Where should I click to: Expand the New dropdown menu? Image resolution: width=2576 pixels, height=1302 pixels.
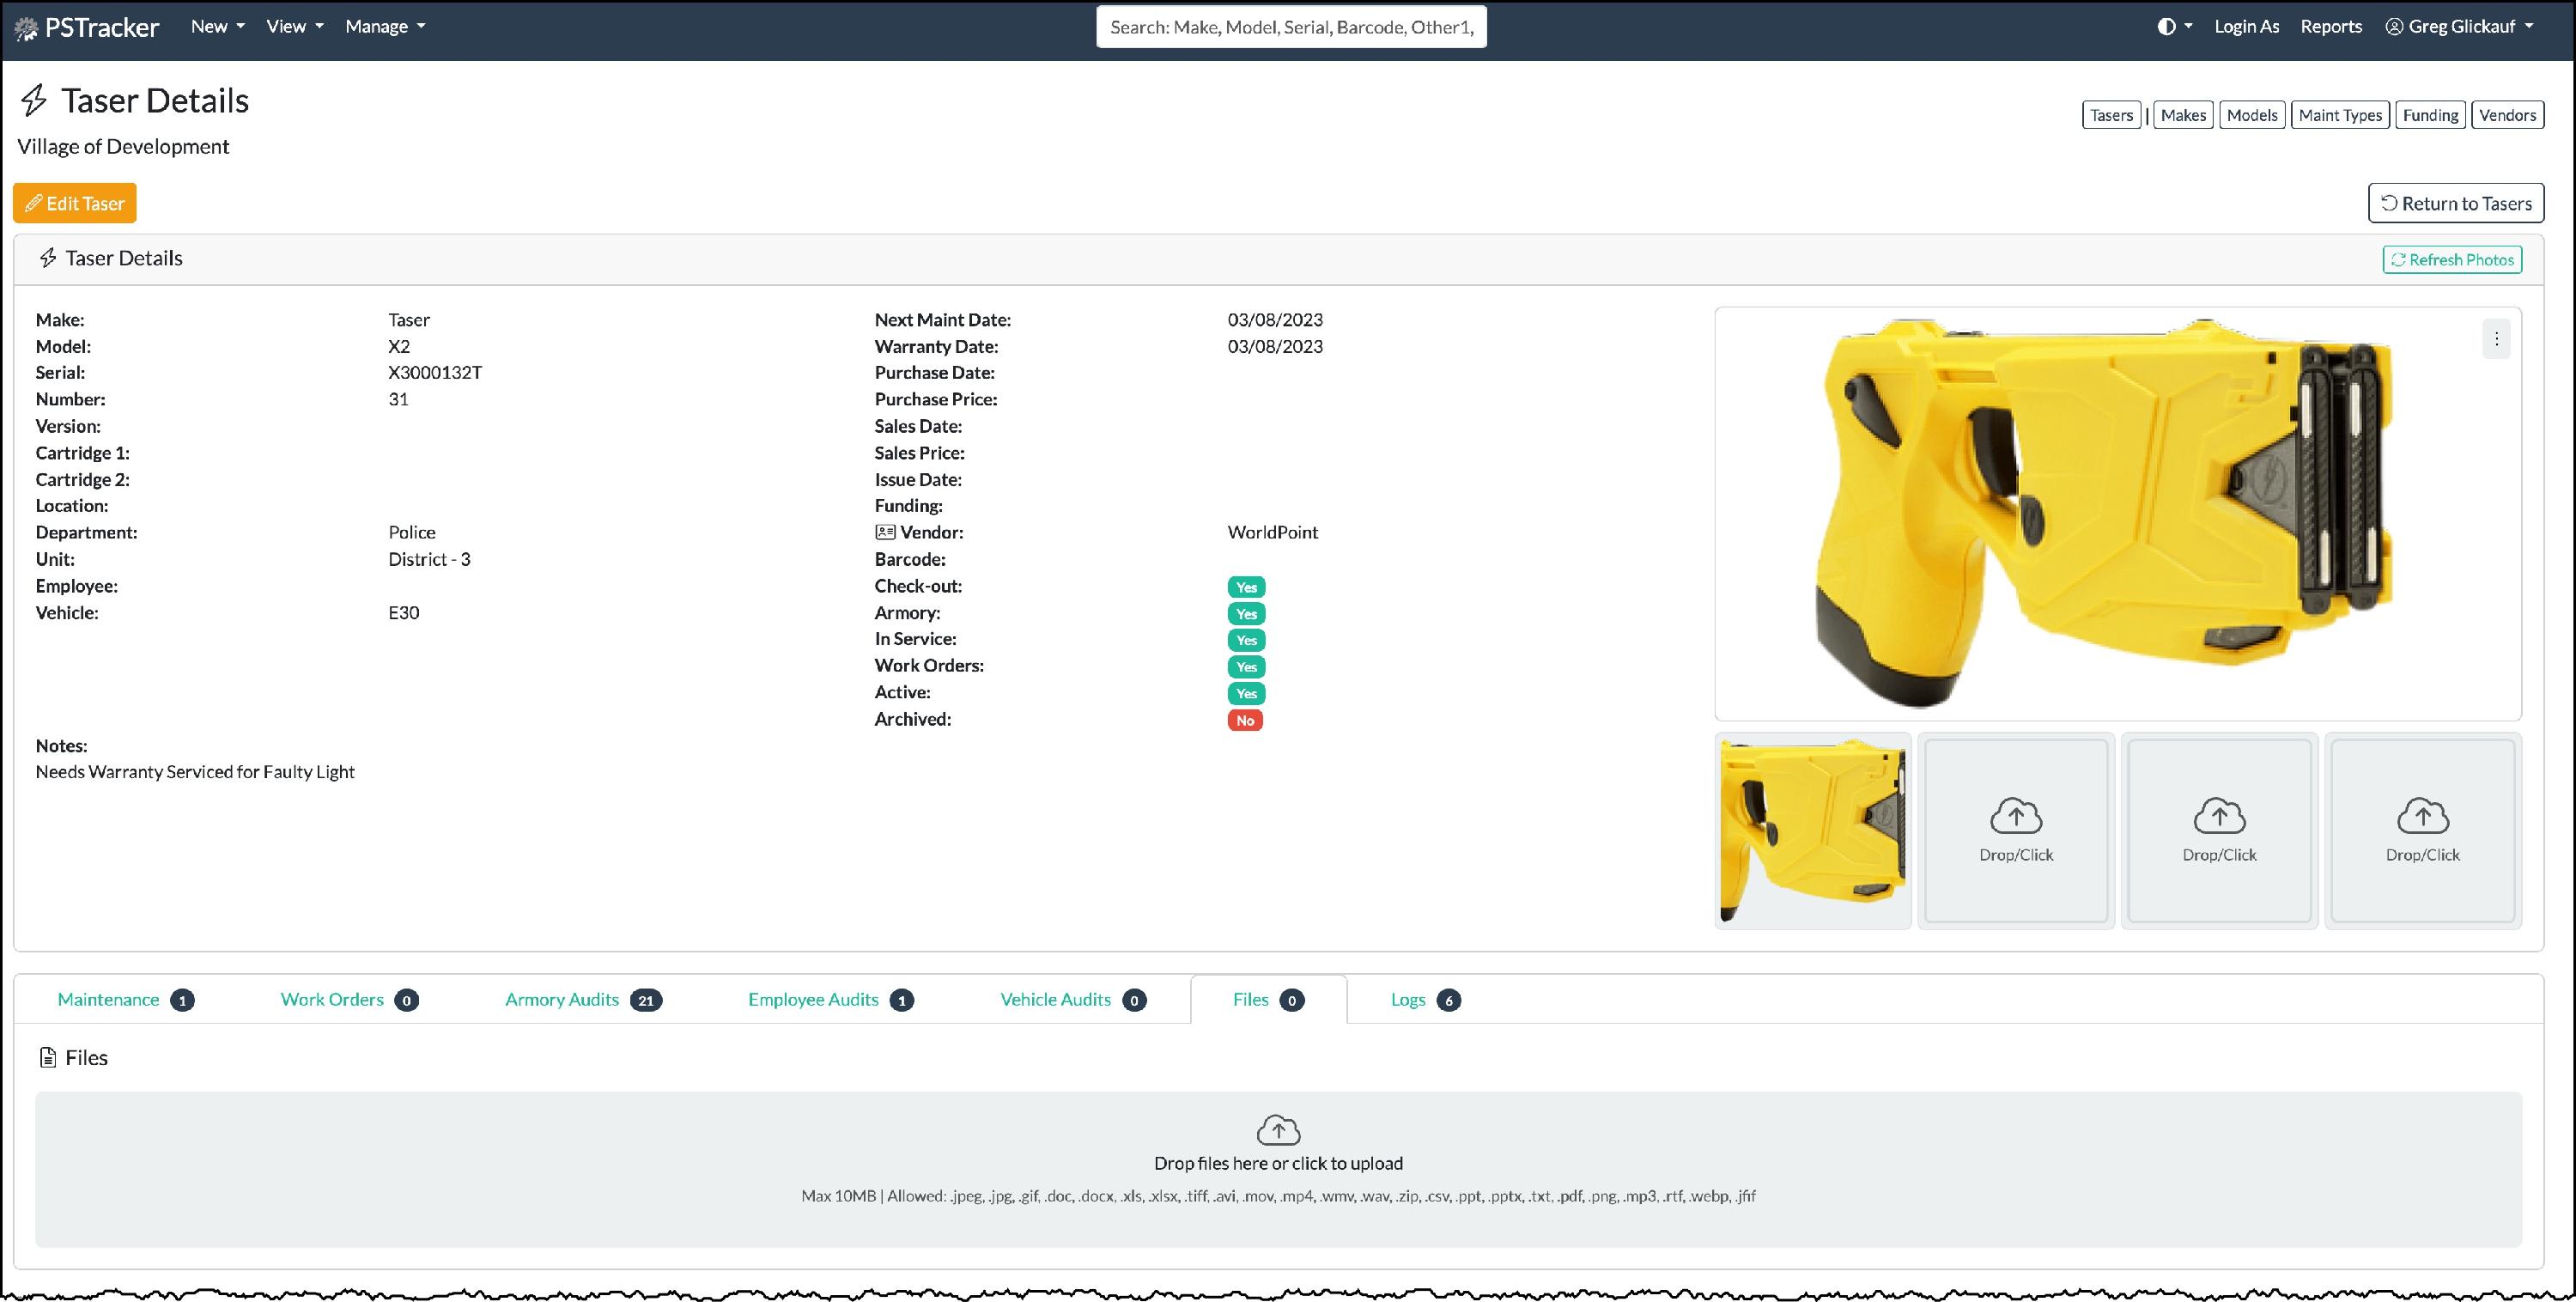coord(217,27)
